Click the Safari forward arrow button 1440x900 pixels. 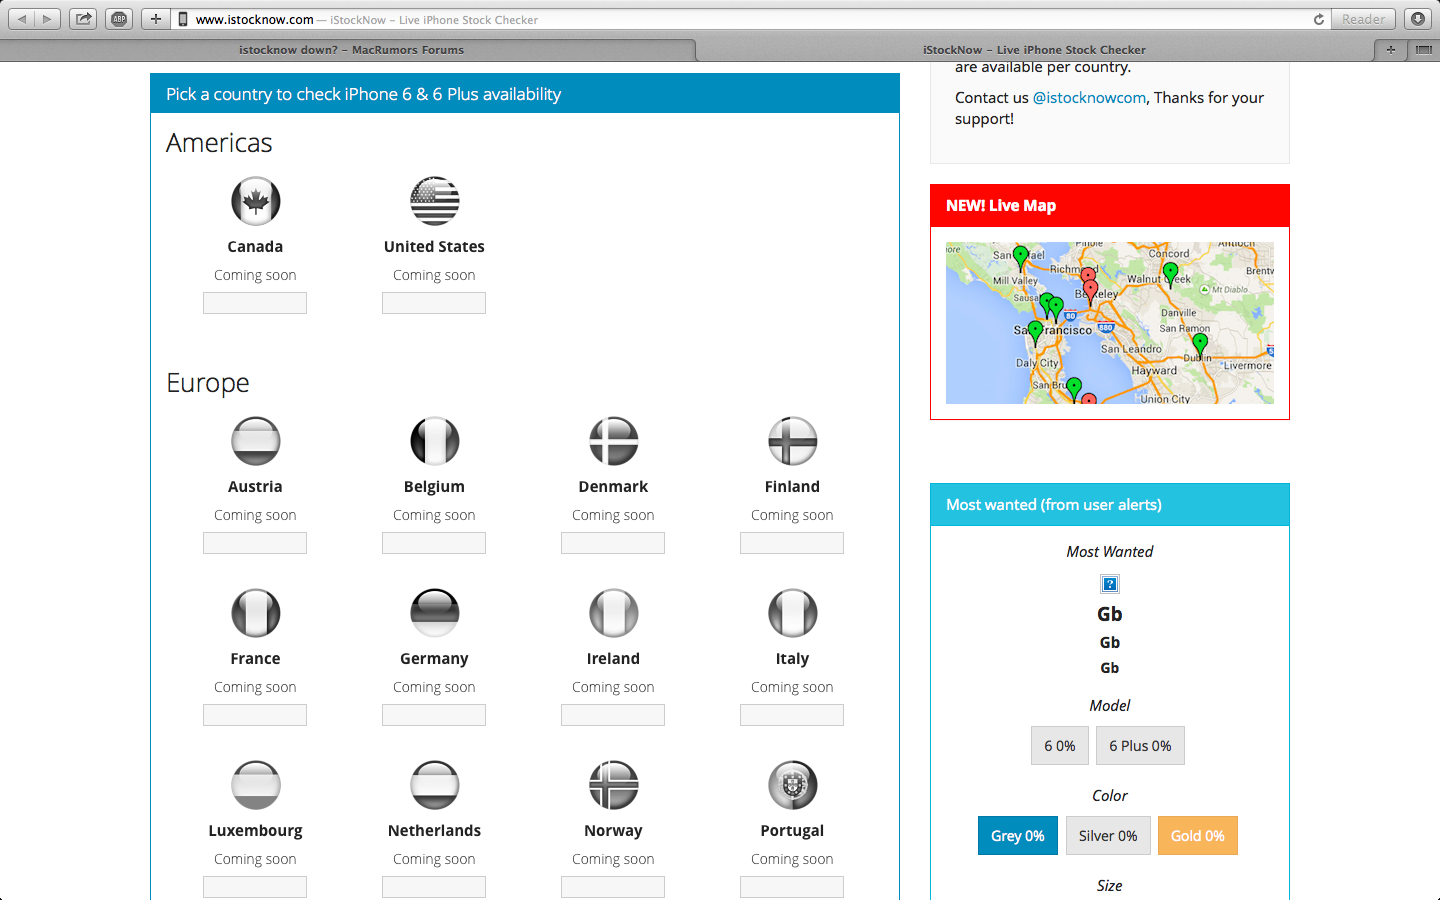click(47, 19)
